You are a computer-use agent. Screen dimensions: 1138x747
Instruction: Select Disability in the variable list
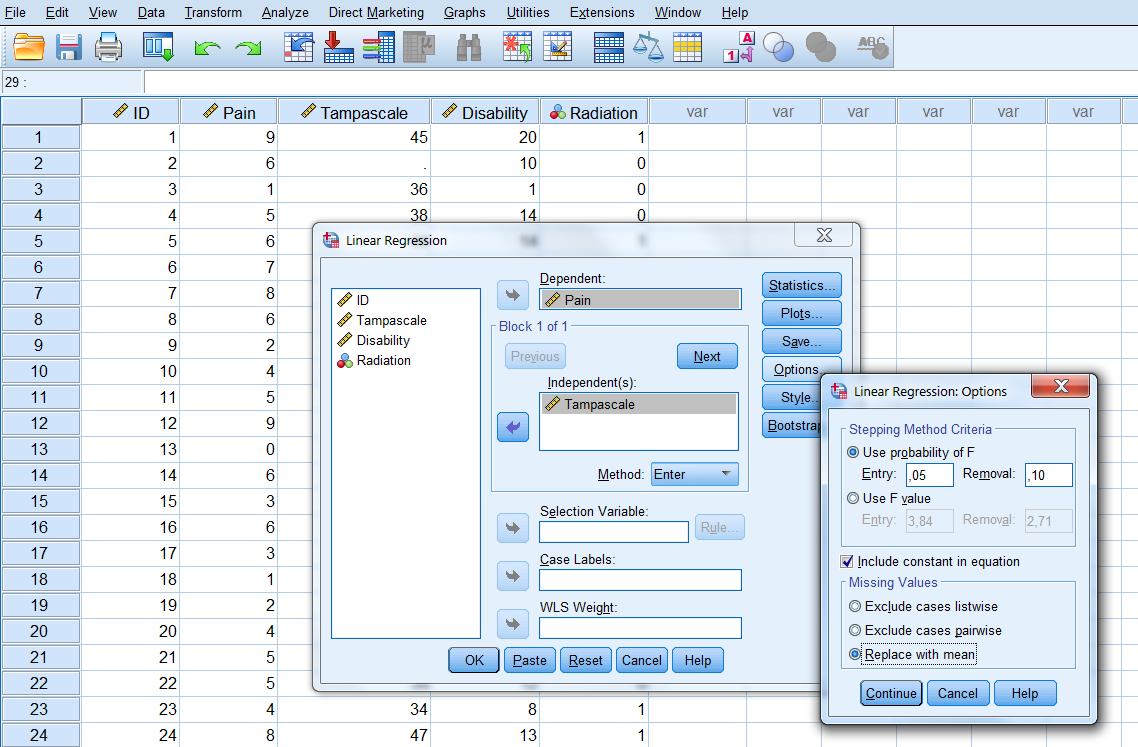click(383, 340)
